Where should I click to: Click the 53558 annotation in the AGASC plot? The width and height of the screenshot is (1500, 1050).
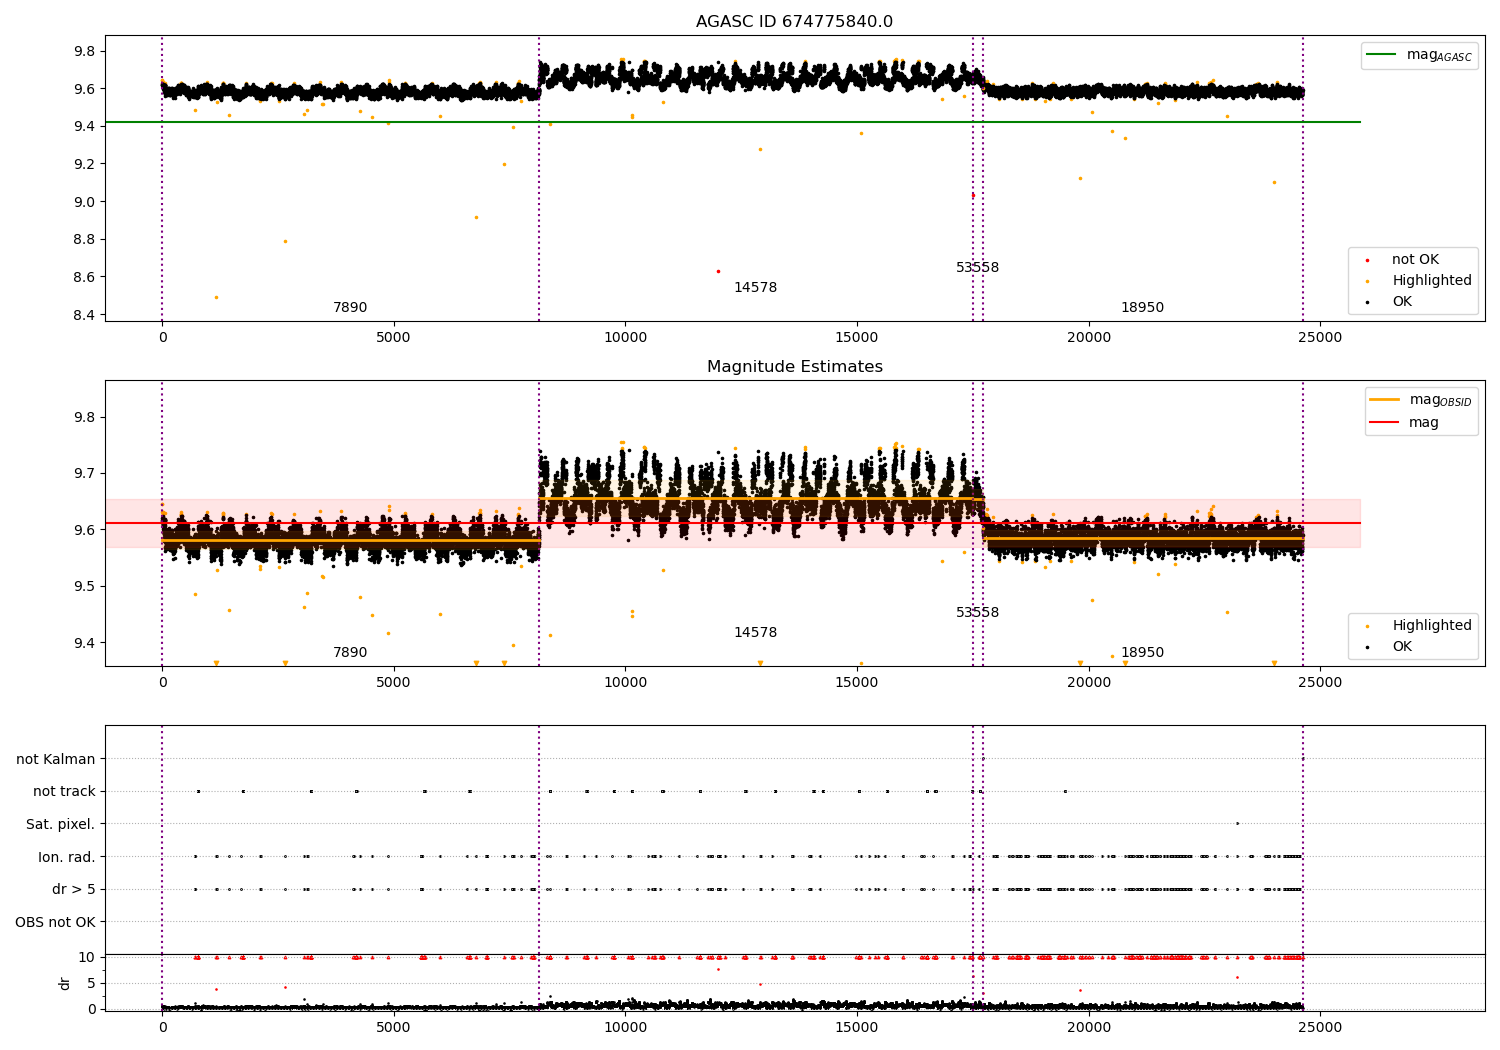coord(977,268)
